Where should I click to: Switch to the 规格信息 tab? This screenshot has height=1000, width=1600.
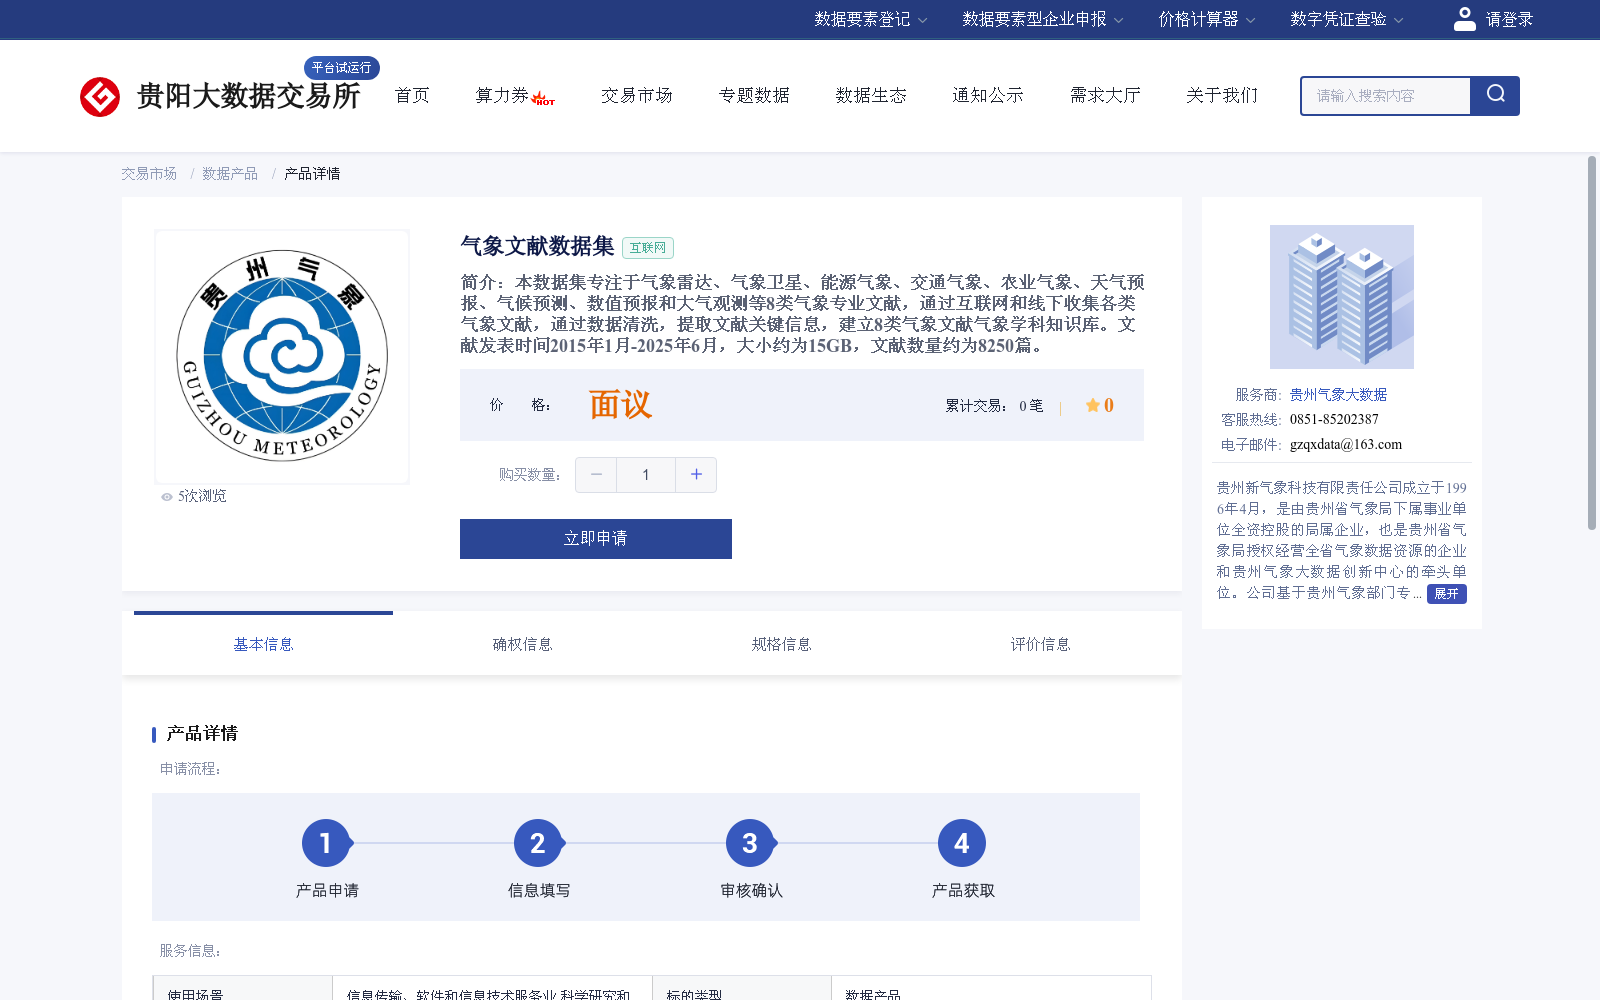pos(781,644)
